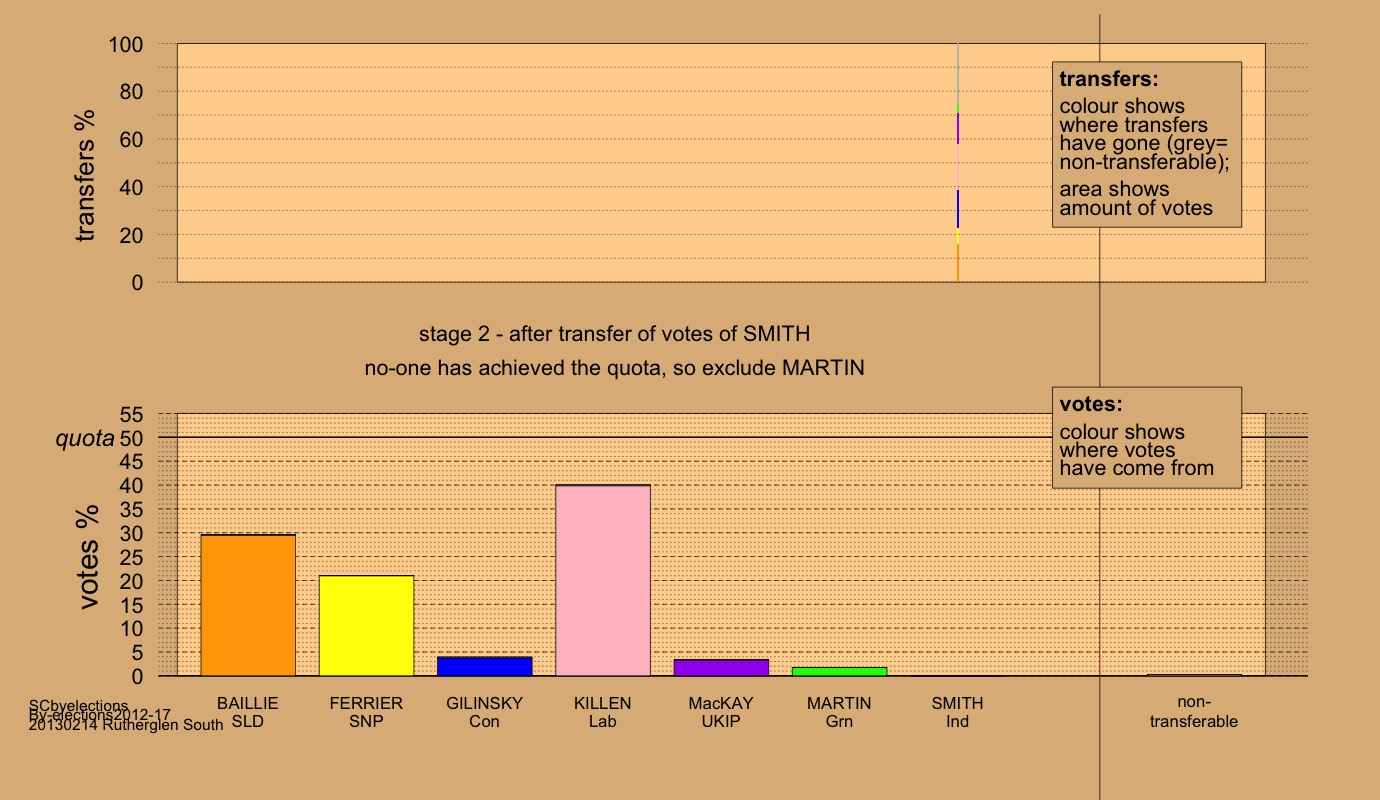Click the purple MacKAY UKIP bar
This screenshot has height=800, width=1380.
click(x=721, y=668)
